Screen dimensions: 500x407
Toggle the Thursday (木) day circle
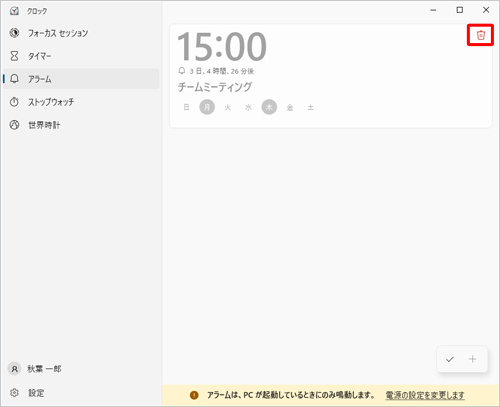(x=269, y=107)
